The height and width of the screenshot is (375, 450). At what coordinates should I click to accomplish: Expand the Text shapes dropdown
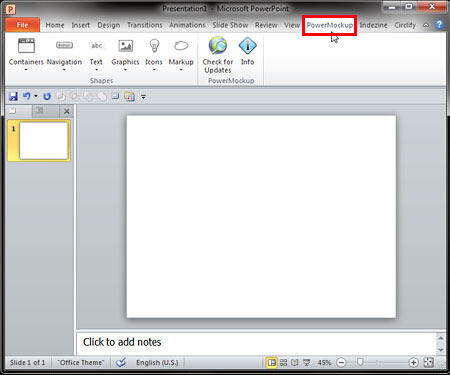(x=96, y=54)
